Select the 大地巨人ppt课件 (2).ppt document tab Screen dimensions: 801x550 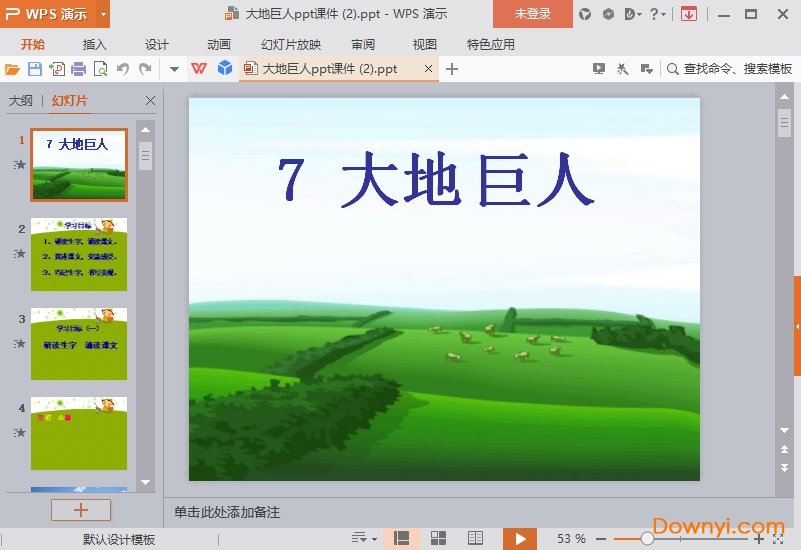tap(330, 68)
